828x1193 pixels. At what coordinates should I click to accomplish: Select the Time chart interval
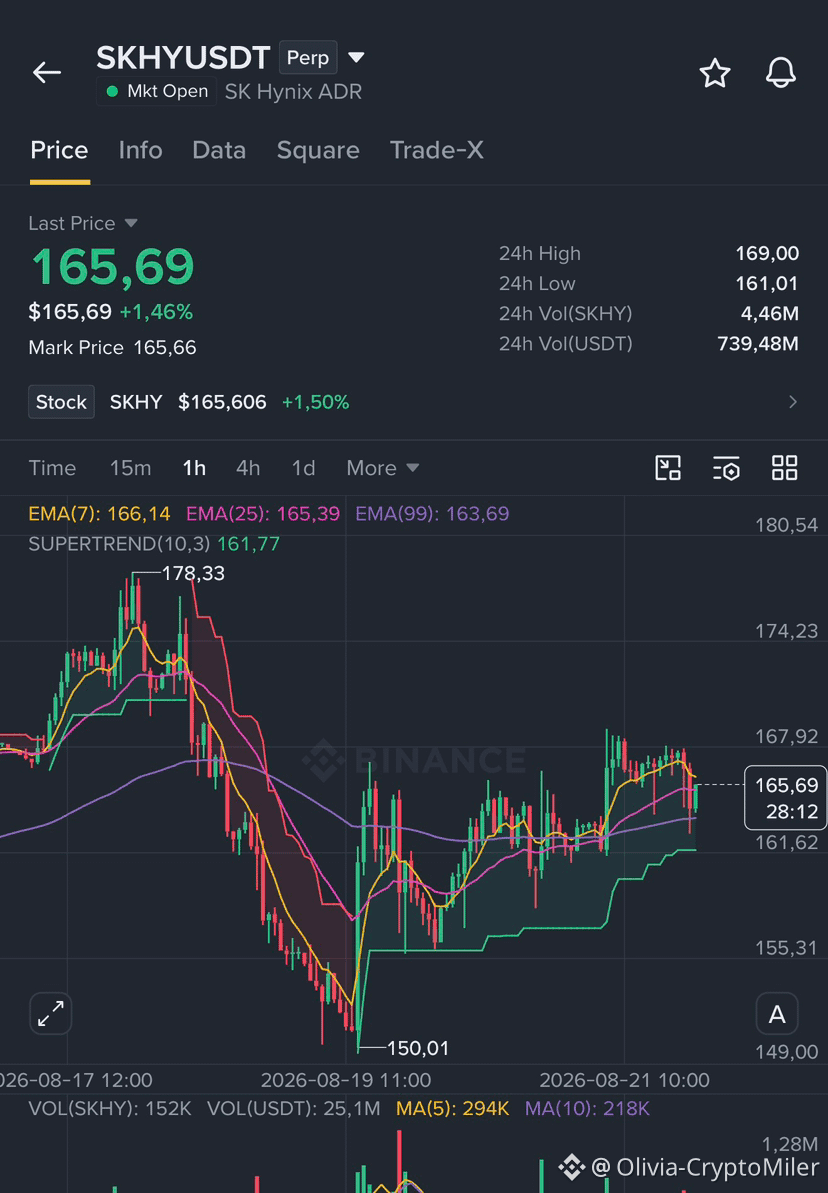point(53,468)
